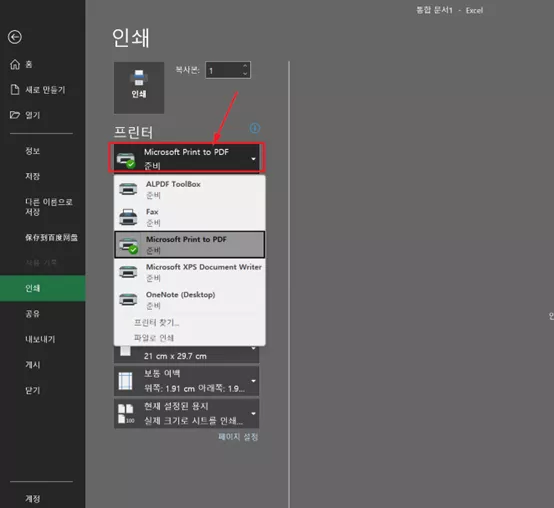Click 파일로 인쇄 in printer list
Screen dimensions: 554x508
point(154,338)
